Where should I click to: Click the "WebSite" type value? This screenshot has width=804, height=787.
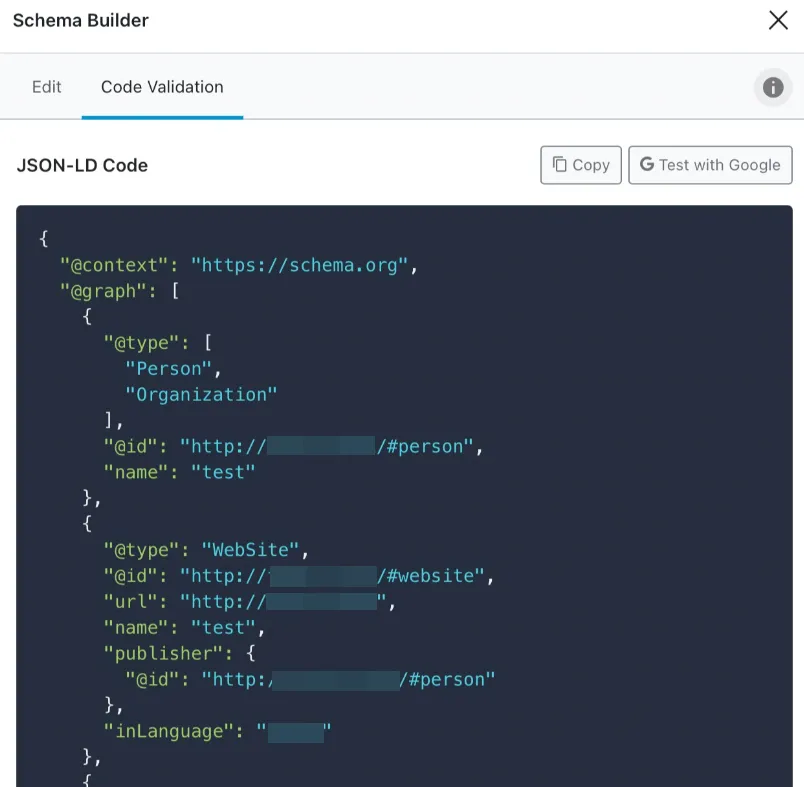[x=250, y=550]
